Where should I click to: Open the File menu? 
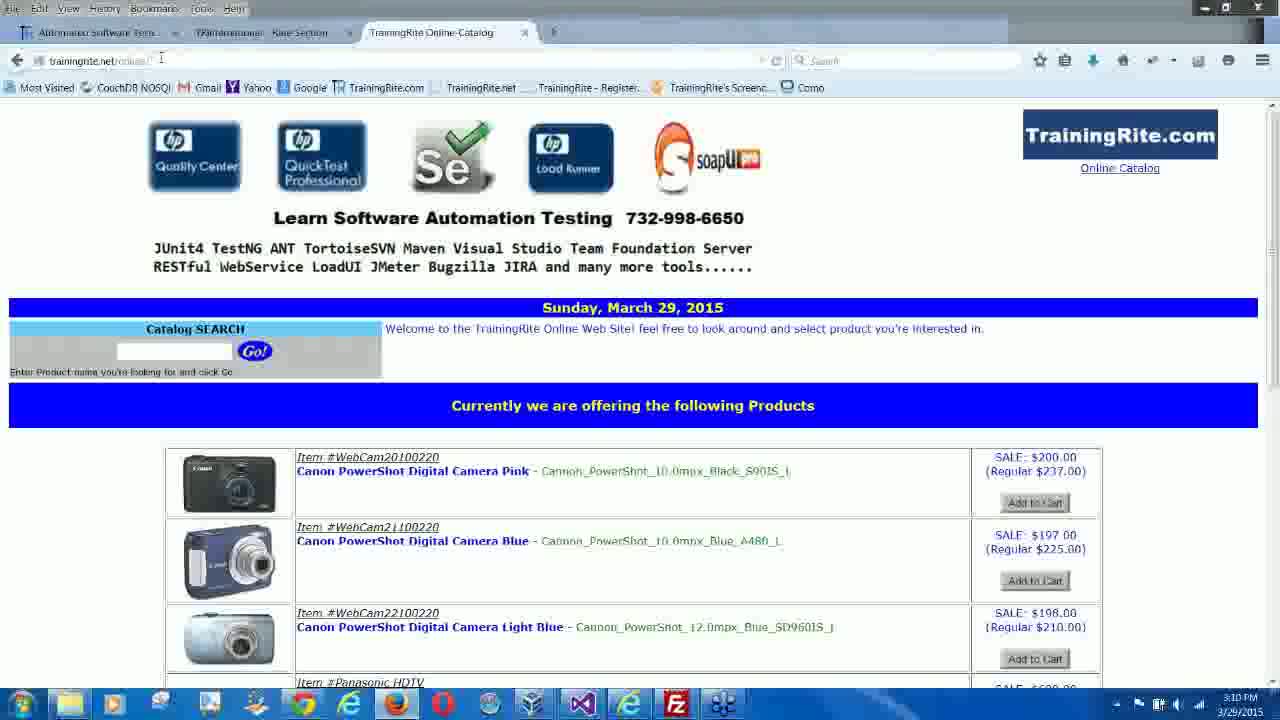(12, 8)
